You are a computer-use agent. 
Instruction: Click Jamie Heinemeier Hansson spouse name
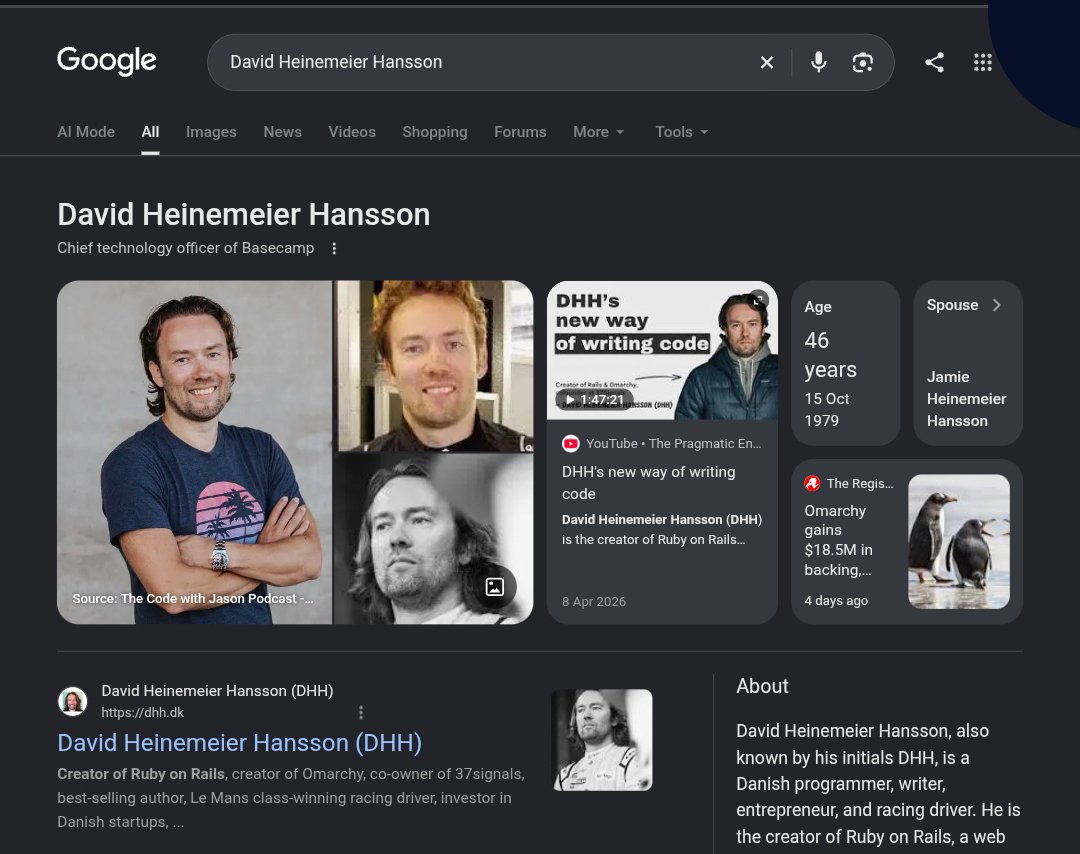pos(966,399)
